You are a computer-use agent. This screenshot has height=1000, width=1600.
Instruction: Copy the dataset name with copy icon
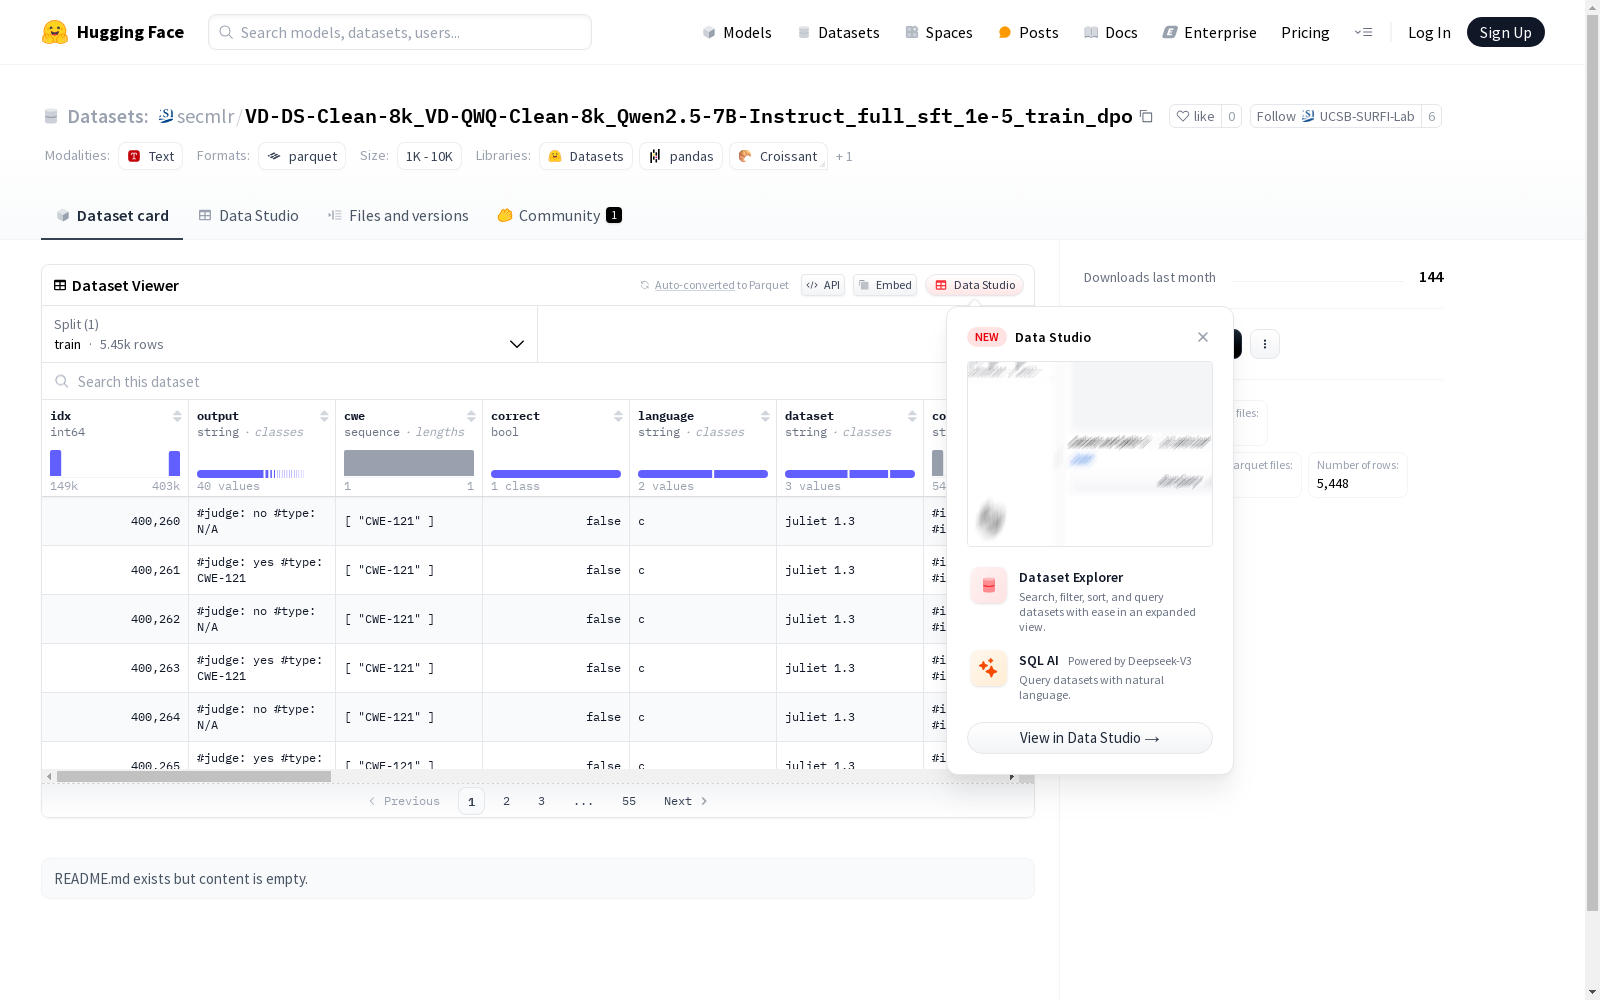point(1146,117)
